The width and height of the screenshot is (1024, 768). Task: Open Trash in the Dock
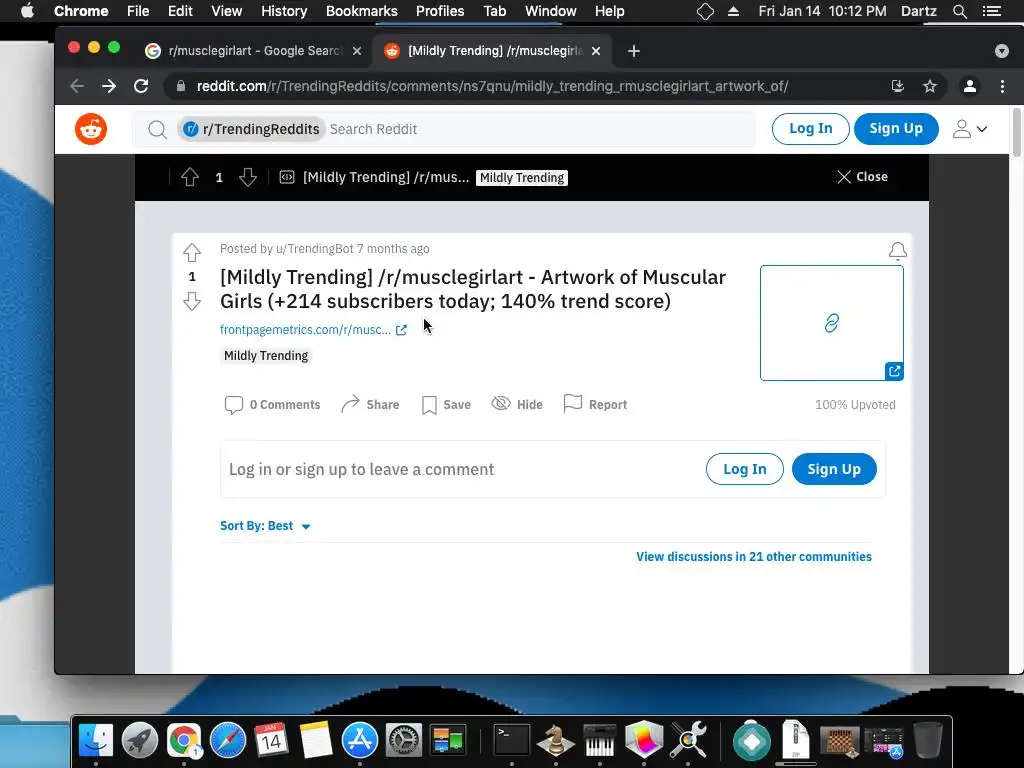pos(928,740)
